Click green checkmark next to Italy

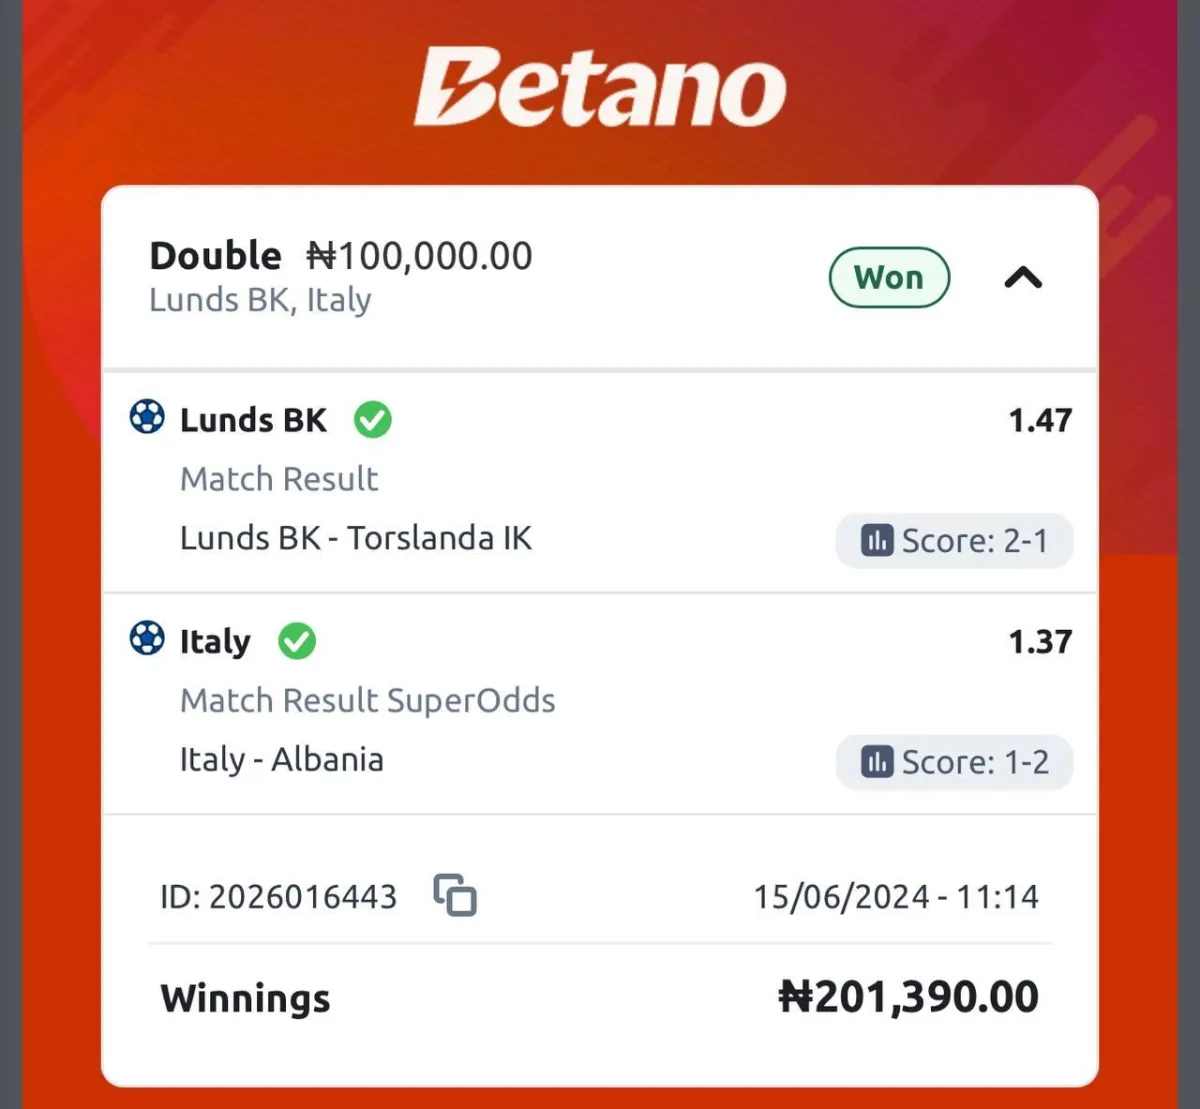tap(297, 641)
